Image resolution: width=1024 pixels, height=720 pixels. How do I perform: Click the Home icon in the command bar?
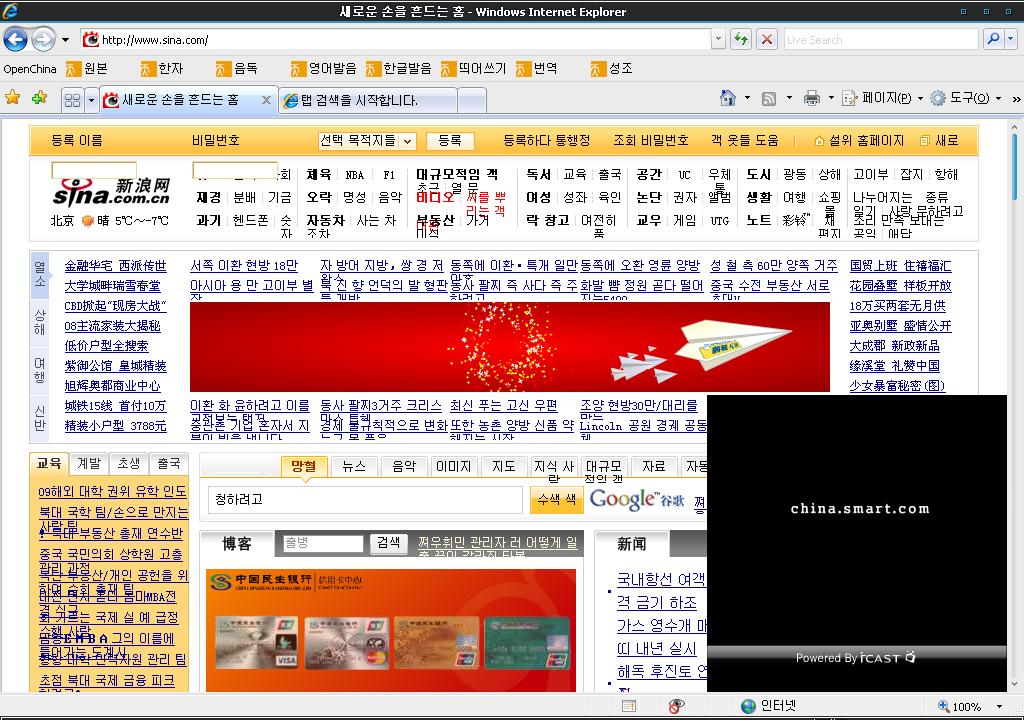[x=728, y=98]
